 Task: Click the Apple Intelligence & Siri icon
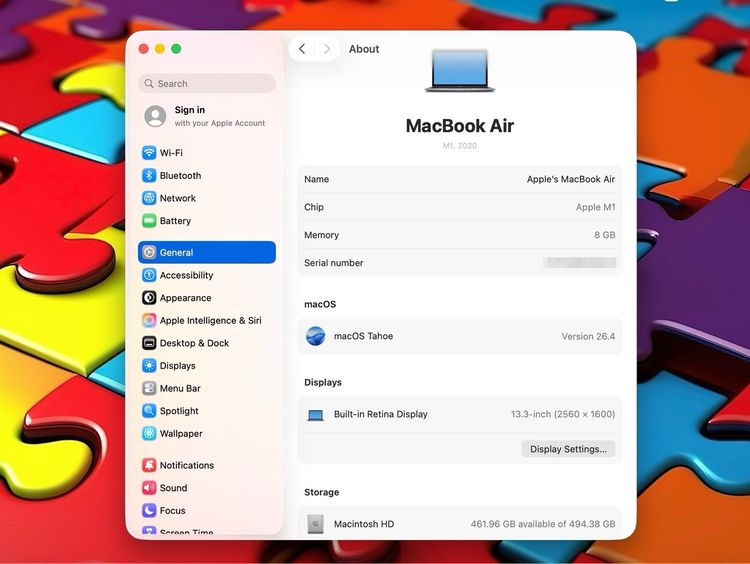149,320
